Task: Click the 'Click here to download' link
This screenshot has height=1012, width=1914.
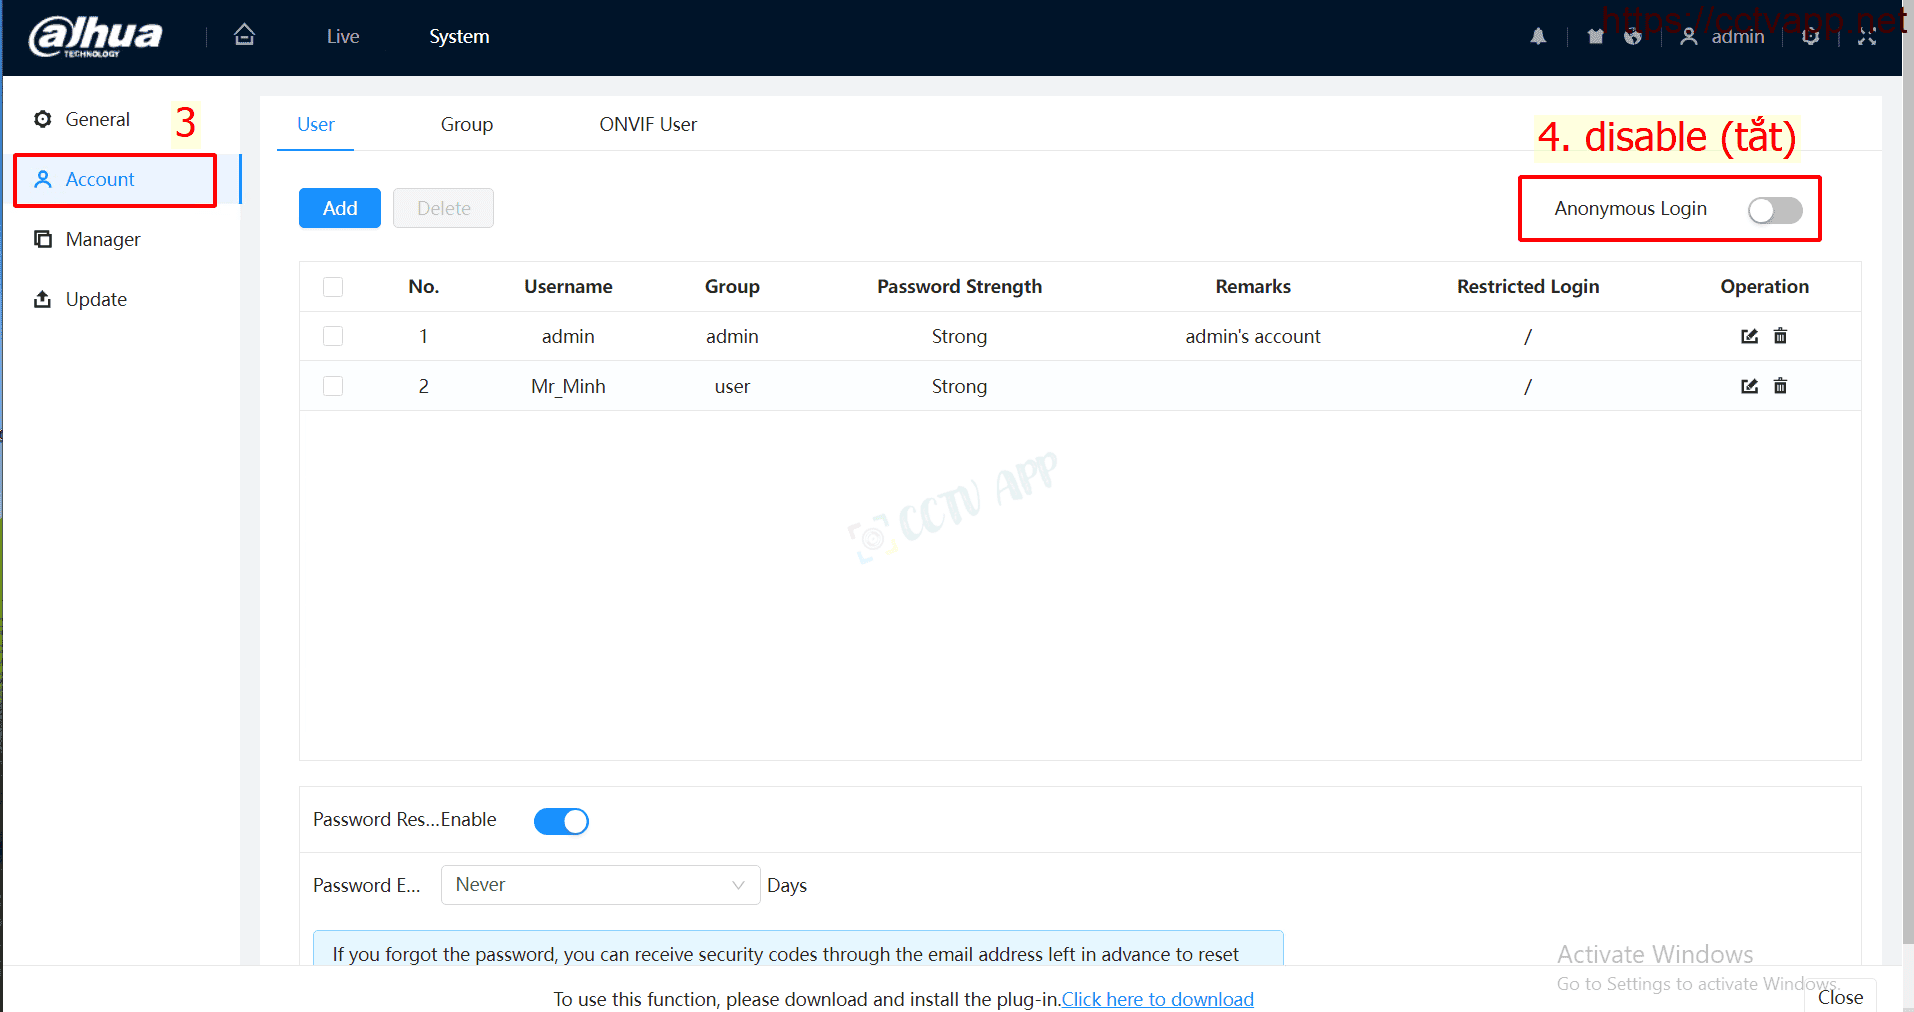Action: [x=1157, y=999]
